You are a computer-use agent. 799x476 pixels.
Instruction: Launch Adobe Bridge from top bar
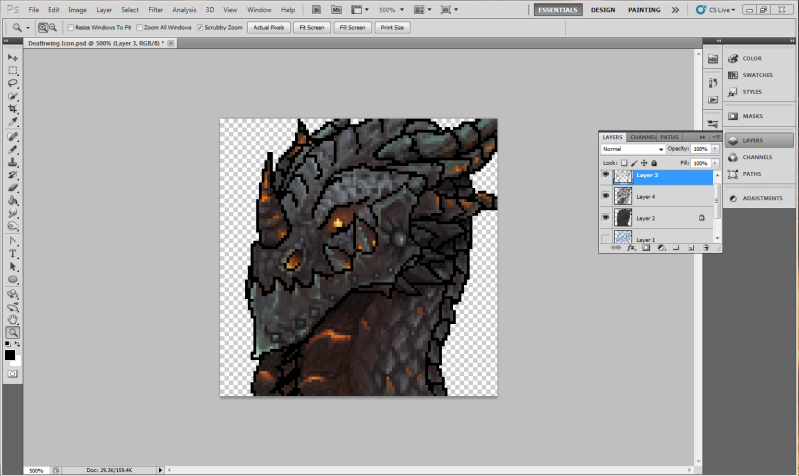pos(316,10)
